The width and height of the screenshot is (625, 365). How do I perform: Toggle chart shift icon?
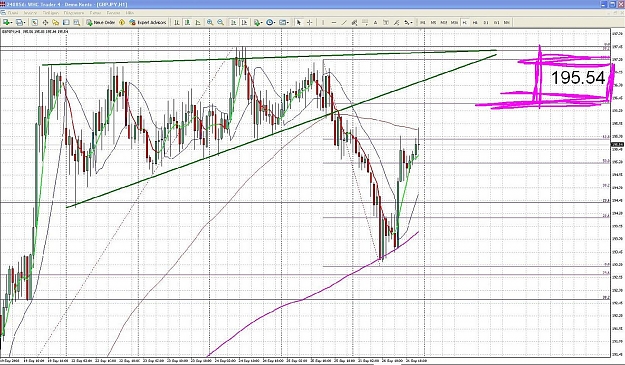pos(244,22)
